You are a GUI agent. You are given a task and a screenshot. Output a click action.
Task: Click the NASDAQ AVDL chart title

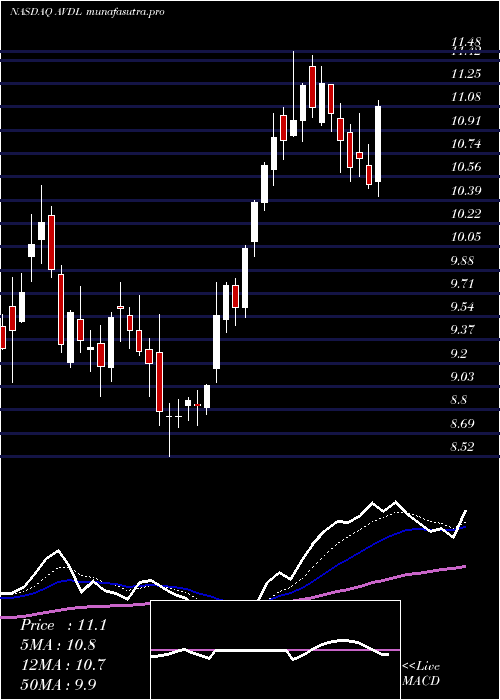[87, 12]
